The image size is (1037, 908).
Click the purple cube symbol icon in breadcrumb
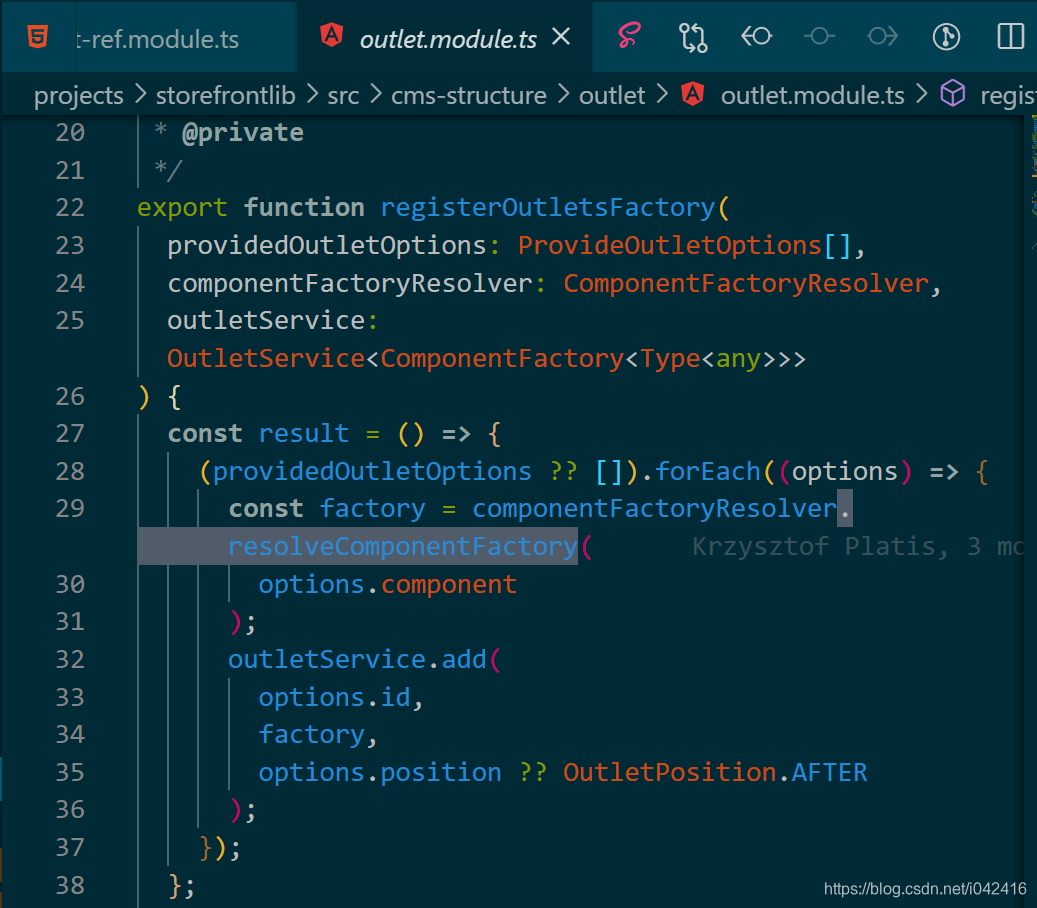click(x=952, y=93)
